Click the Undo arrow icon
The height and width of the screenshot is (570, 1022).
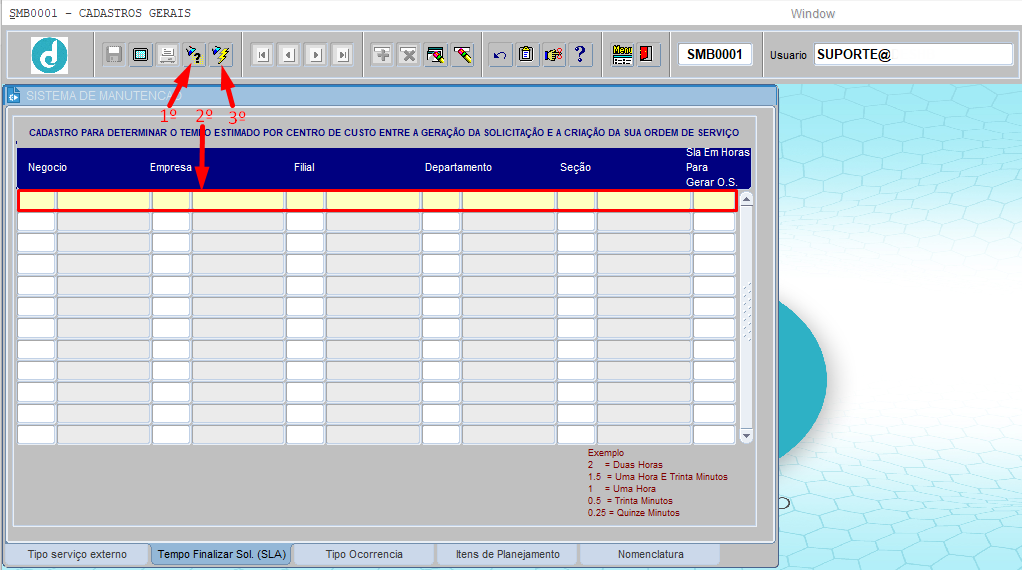[500, 55]
